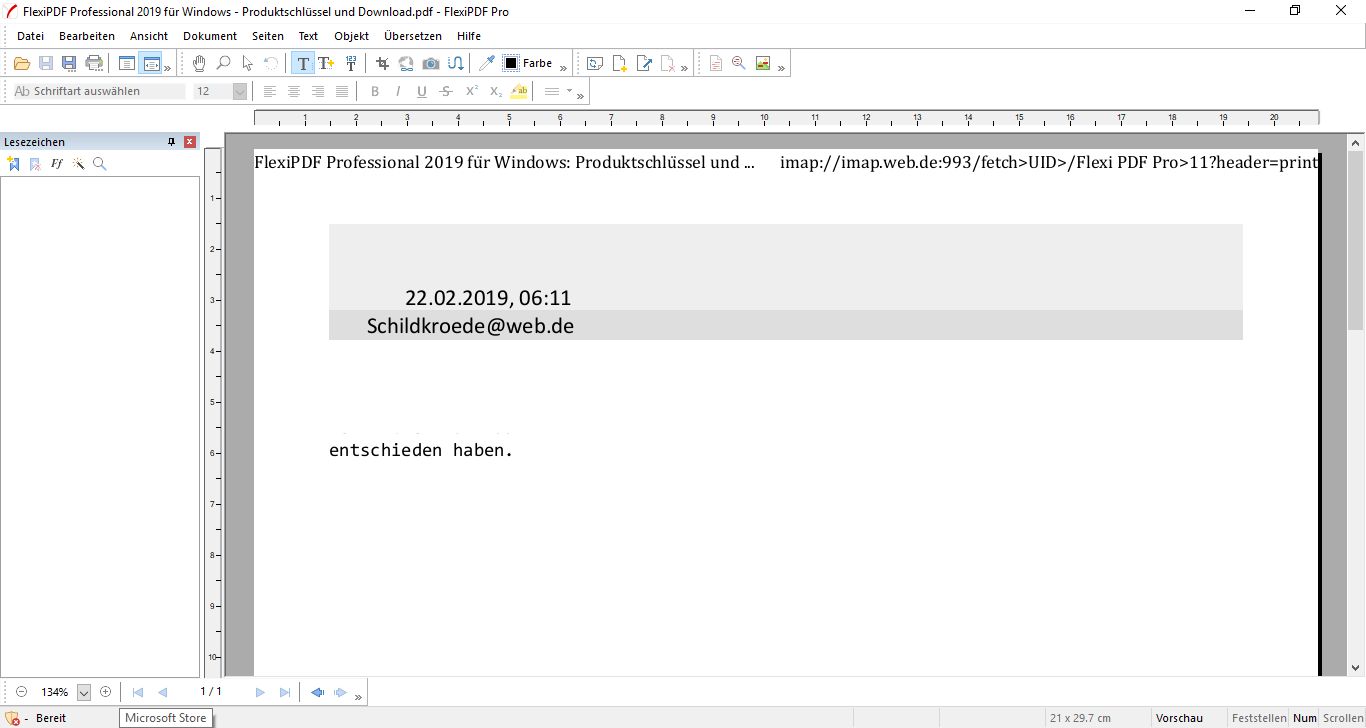Add a new bookmark in Lesezeichen panel

pyautogui.click(x=13, y=164)
